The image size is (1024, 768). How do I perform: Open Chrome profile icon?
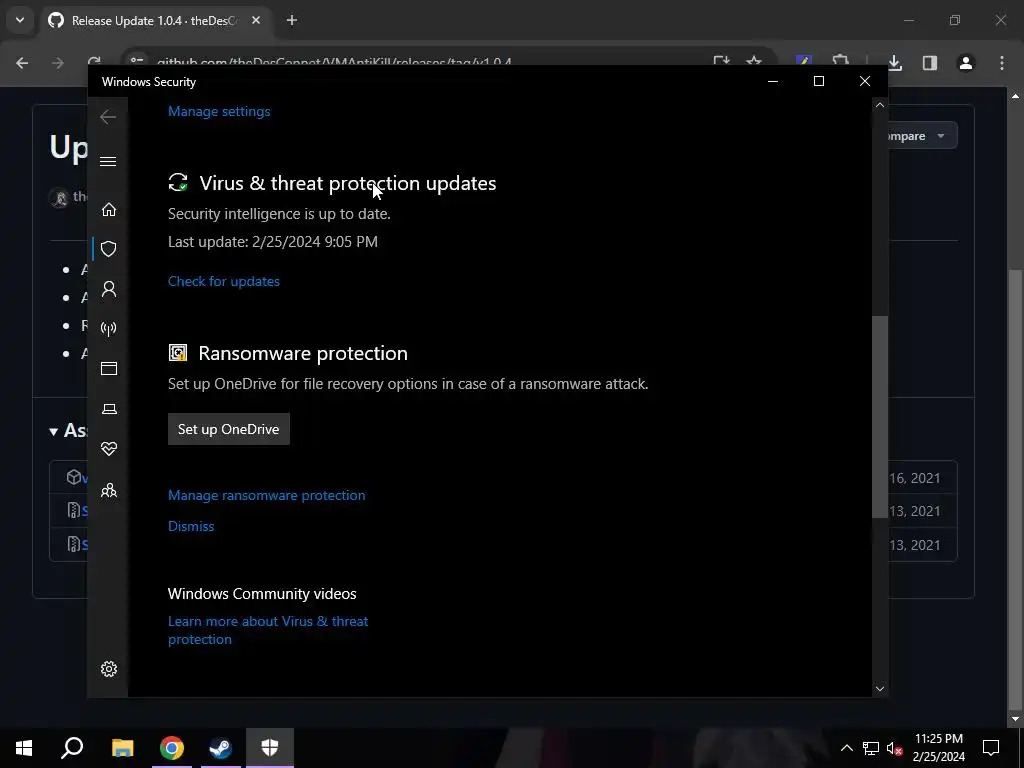pyautogui.click(x=965, y=63)
